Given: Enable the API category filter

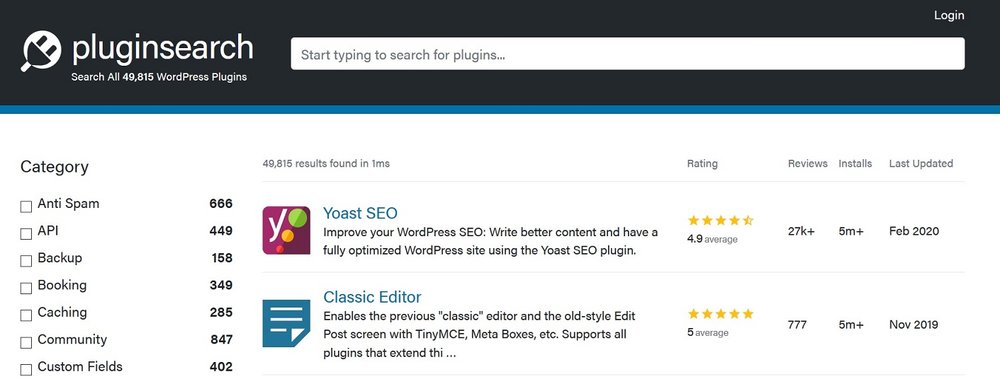Looking at the screenshot, I should point(26,234).
